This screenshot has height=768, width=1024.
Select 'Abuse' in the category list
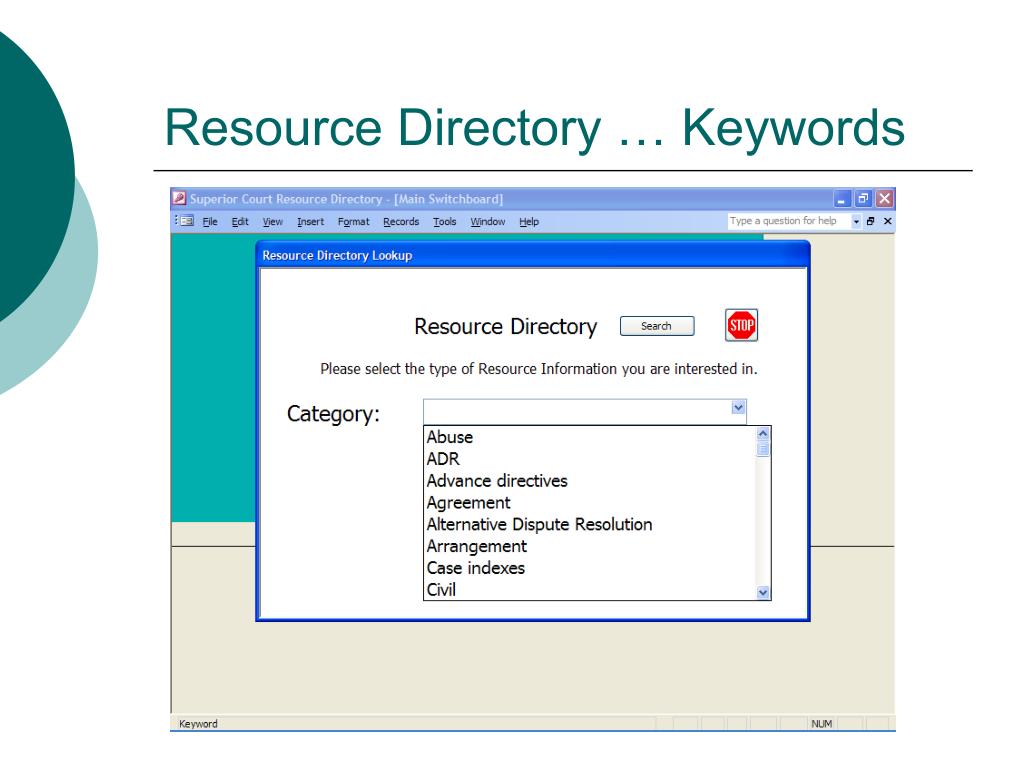(x=590, y=437)
